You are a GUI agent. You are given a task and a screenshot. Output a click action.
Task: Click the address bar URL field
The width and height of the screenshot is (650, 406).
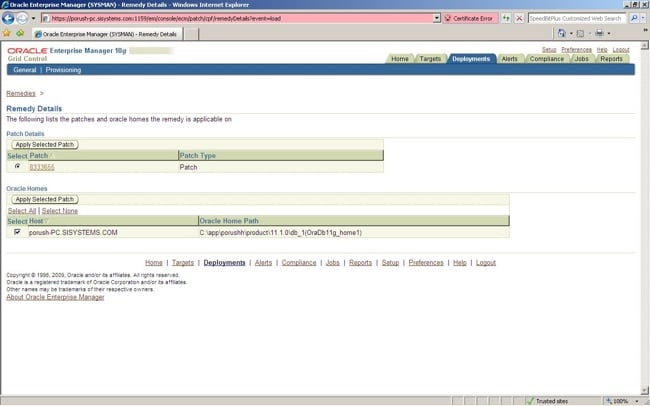tap(237, 18)
